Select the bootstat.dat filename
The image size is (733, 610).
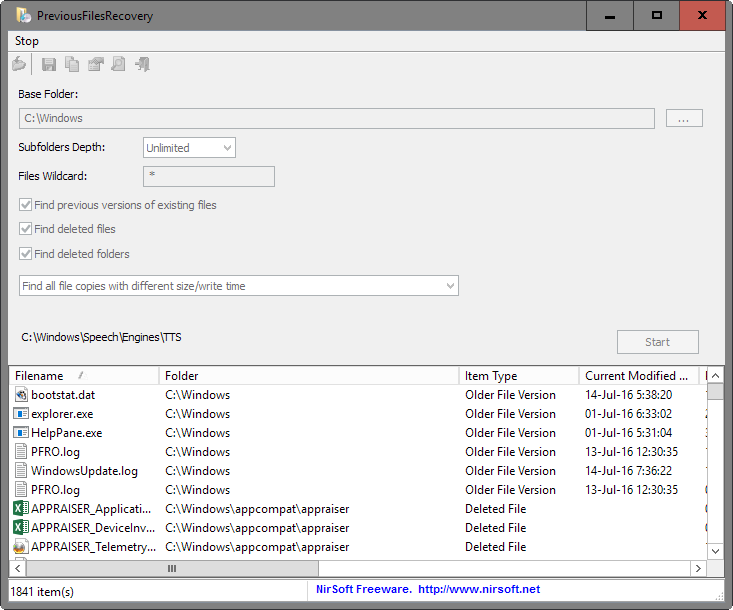(63, 395)
